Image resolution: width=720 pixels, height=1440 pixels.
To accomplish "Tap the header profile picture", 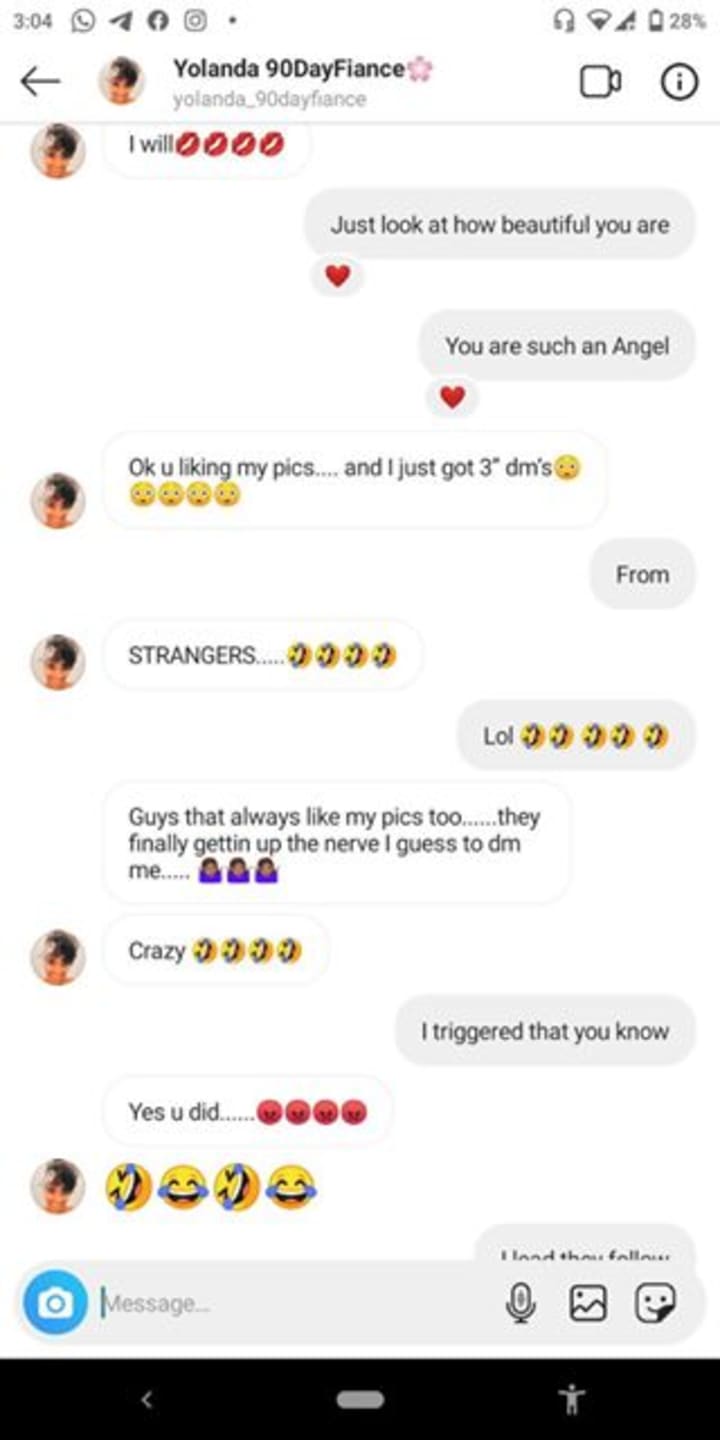I will [121, 82].
